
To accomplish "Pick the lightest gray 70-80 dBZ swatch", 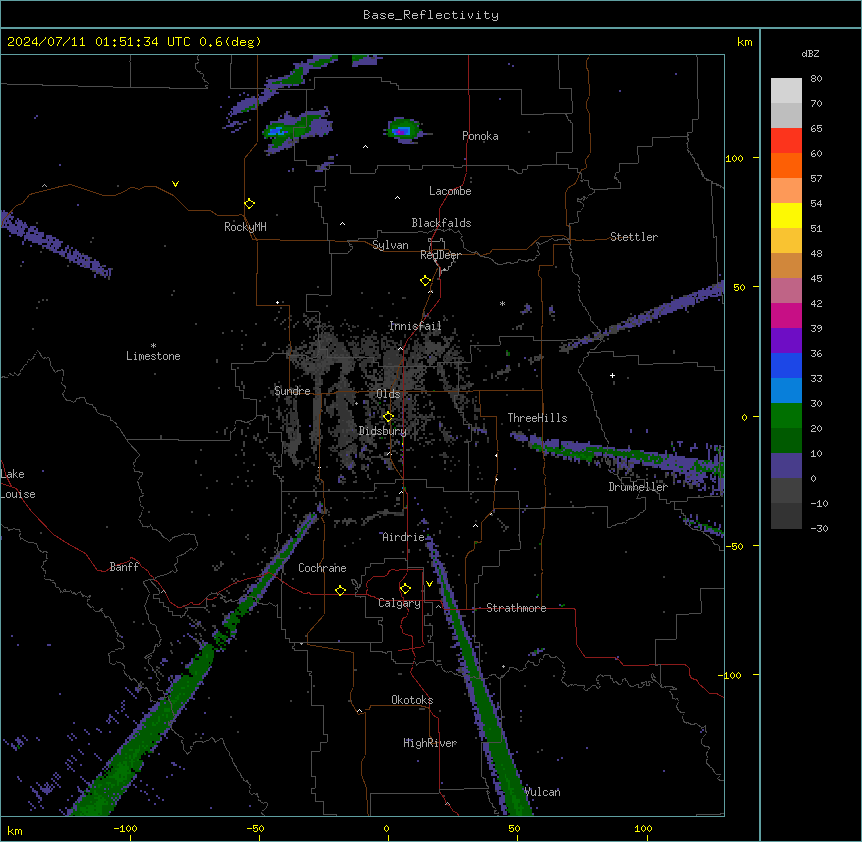I will click(786, 91).
